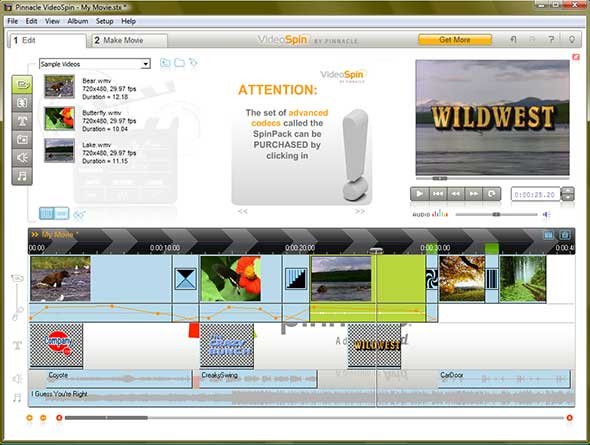Toggle the video track lock icon

17,278
